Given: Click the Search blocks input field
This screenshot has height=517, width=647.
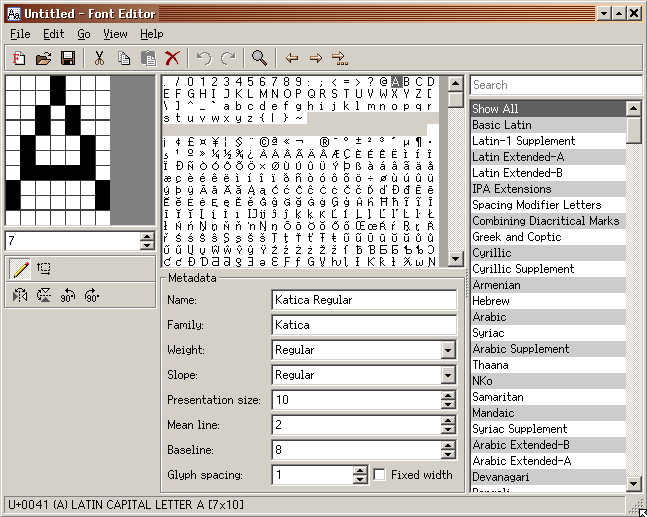Looking at the screenshot, I should pos(555,85).
